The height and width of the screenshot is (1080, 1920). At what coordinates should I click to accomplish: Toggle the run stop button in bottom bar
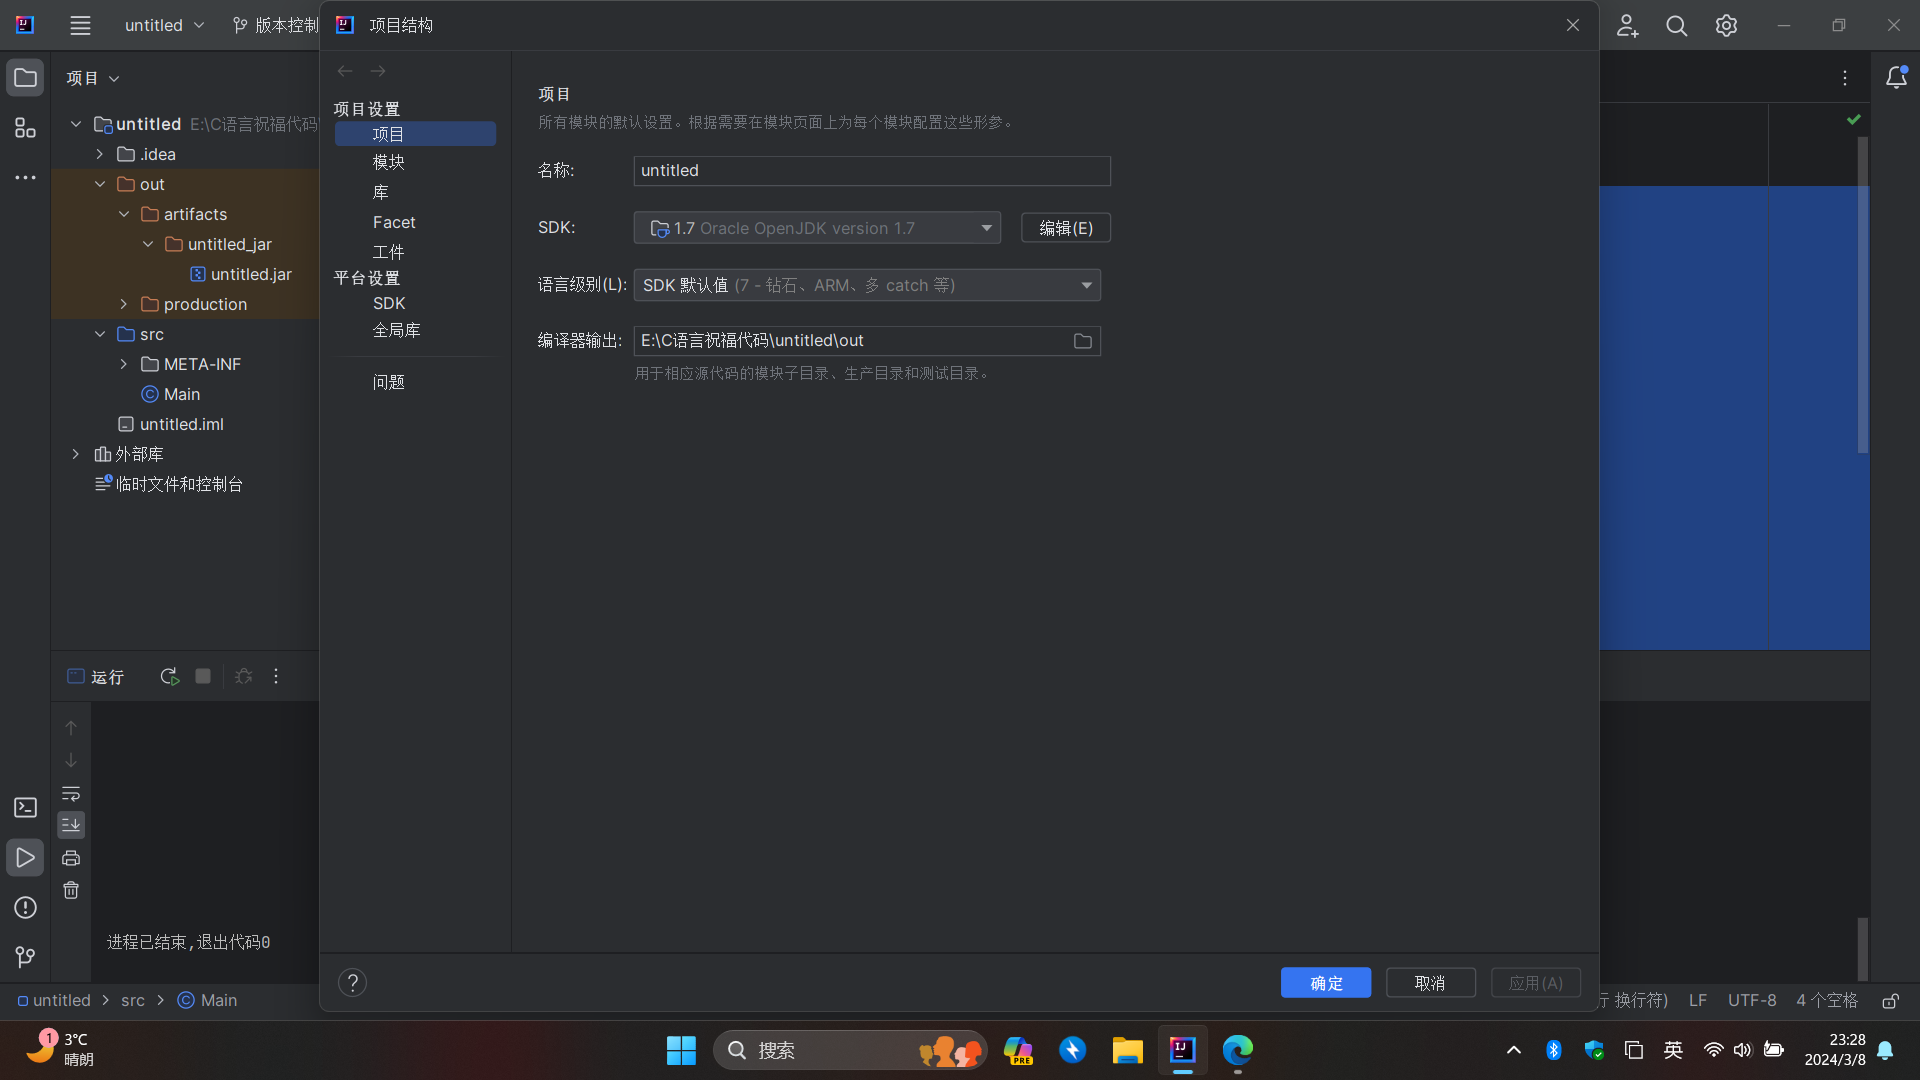[x=204, y=676]
